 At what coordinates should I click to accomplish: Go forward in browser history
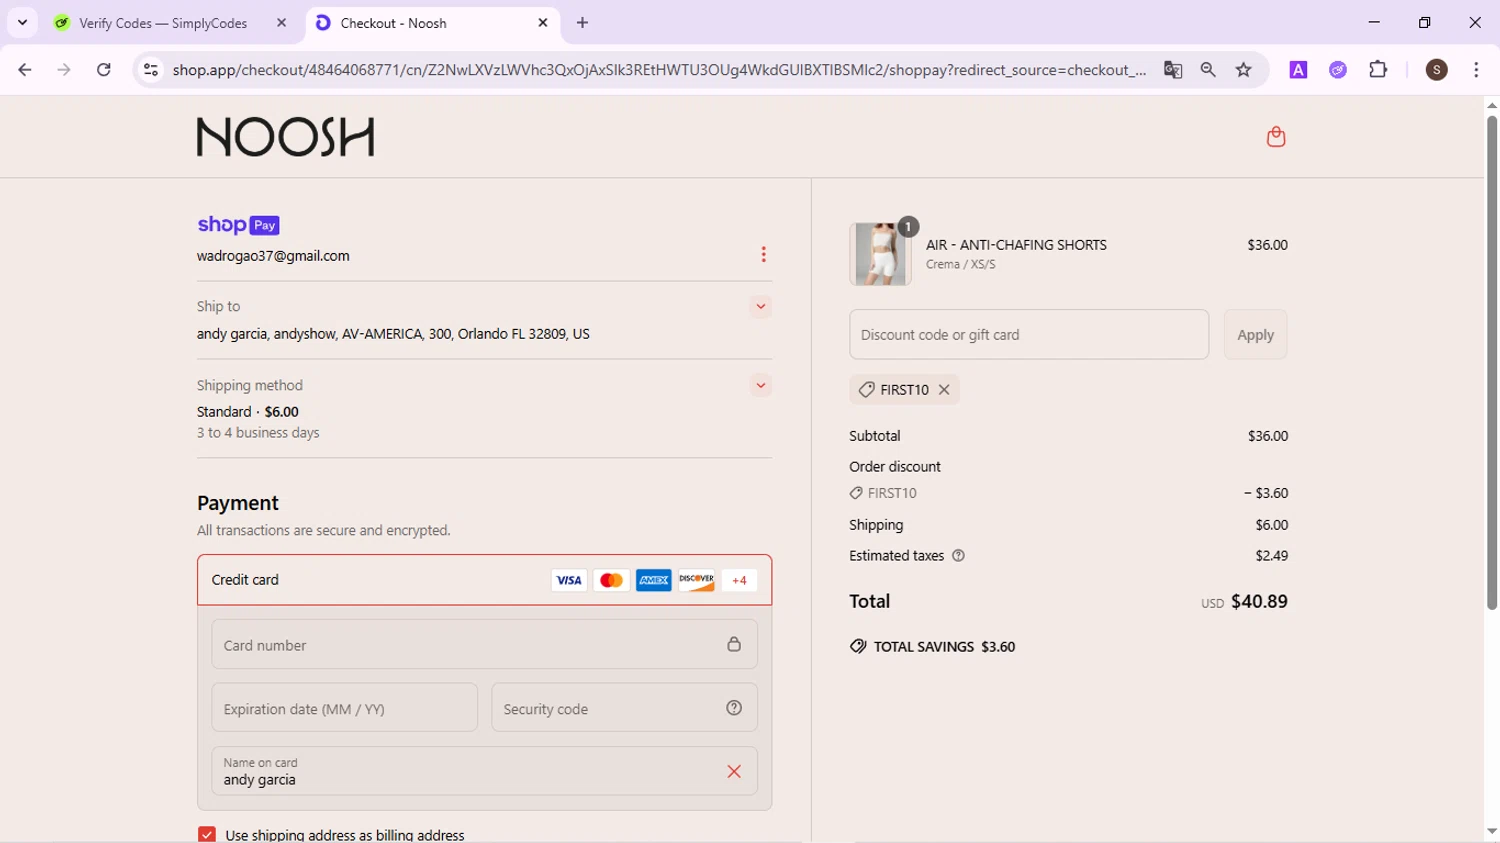(x=64, y=70)
